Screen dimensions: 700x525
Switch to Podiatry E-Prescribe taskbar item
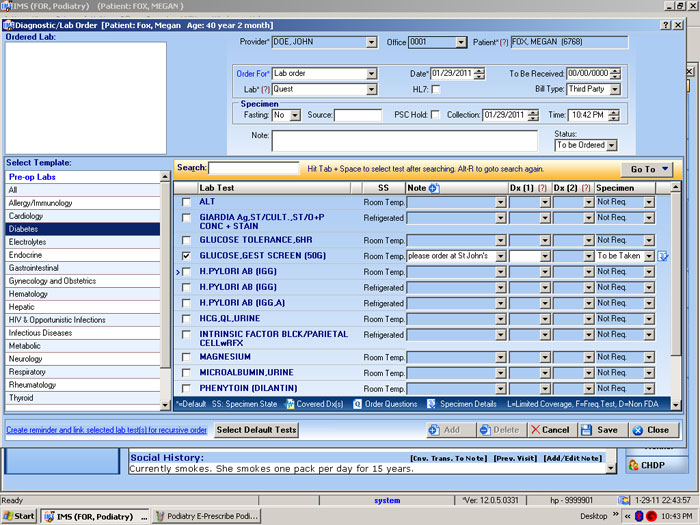tap(207, 517)
